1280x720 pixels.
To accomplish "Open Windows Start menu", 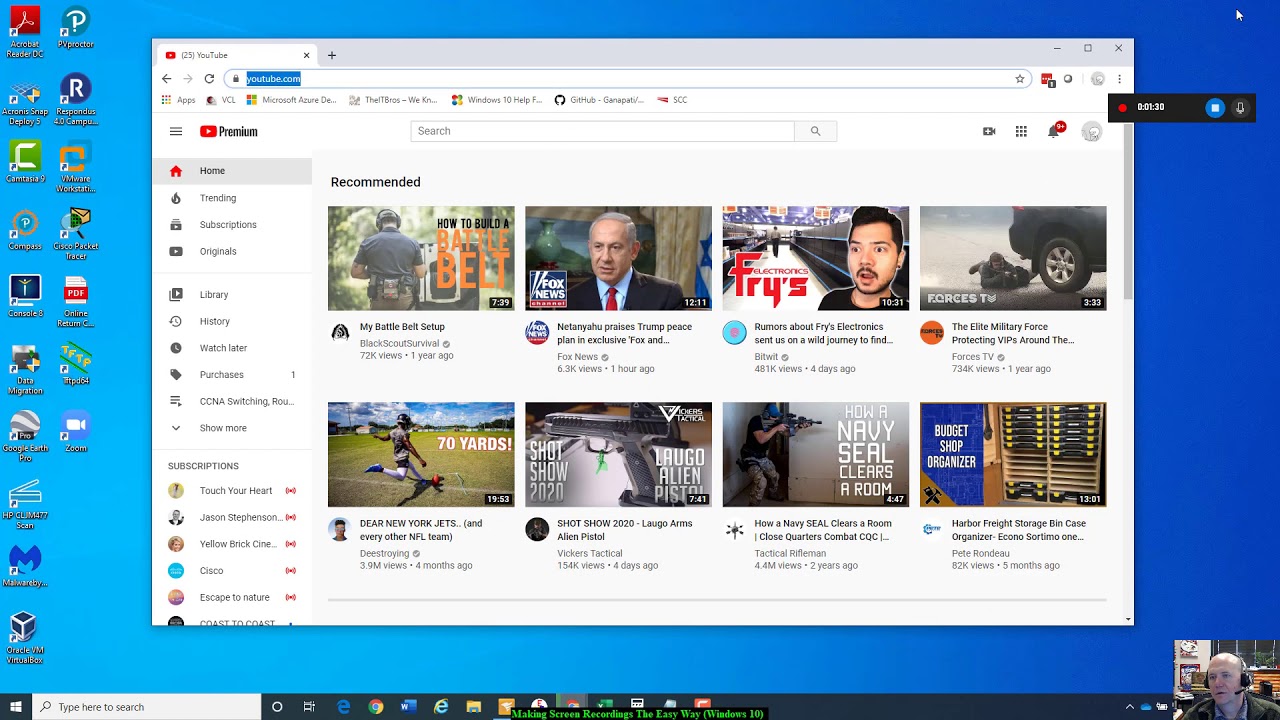I will [x=16, y=707].
